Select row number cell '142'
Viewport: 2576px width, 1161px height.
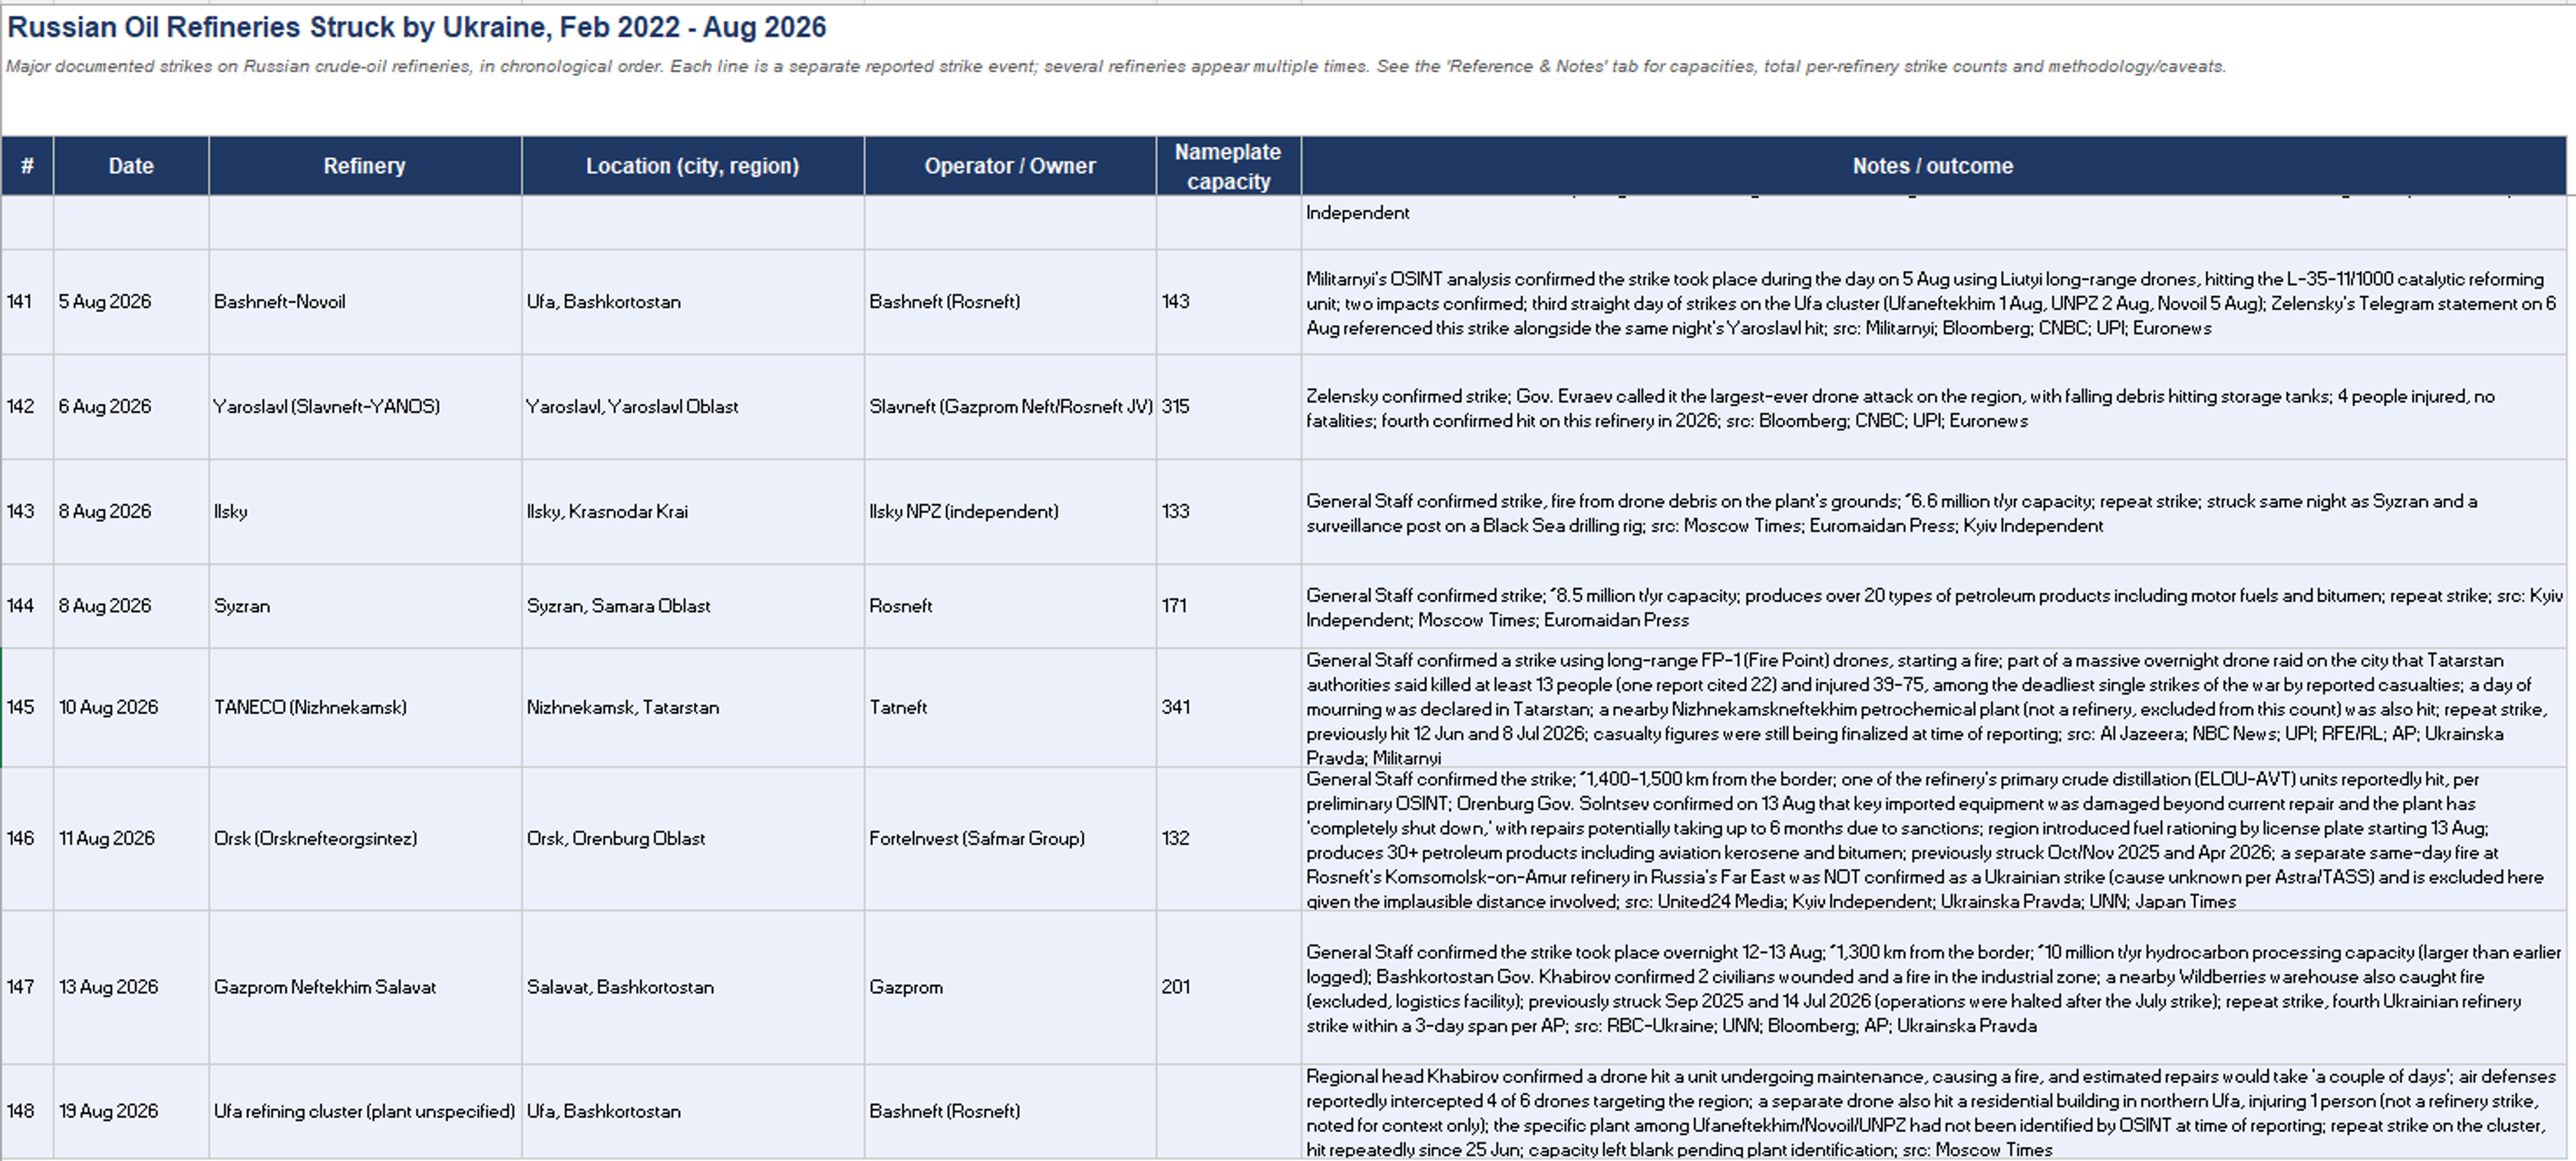27,407
